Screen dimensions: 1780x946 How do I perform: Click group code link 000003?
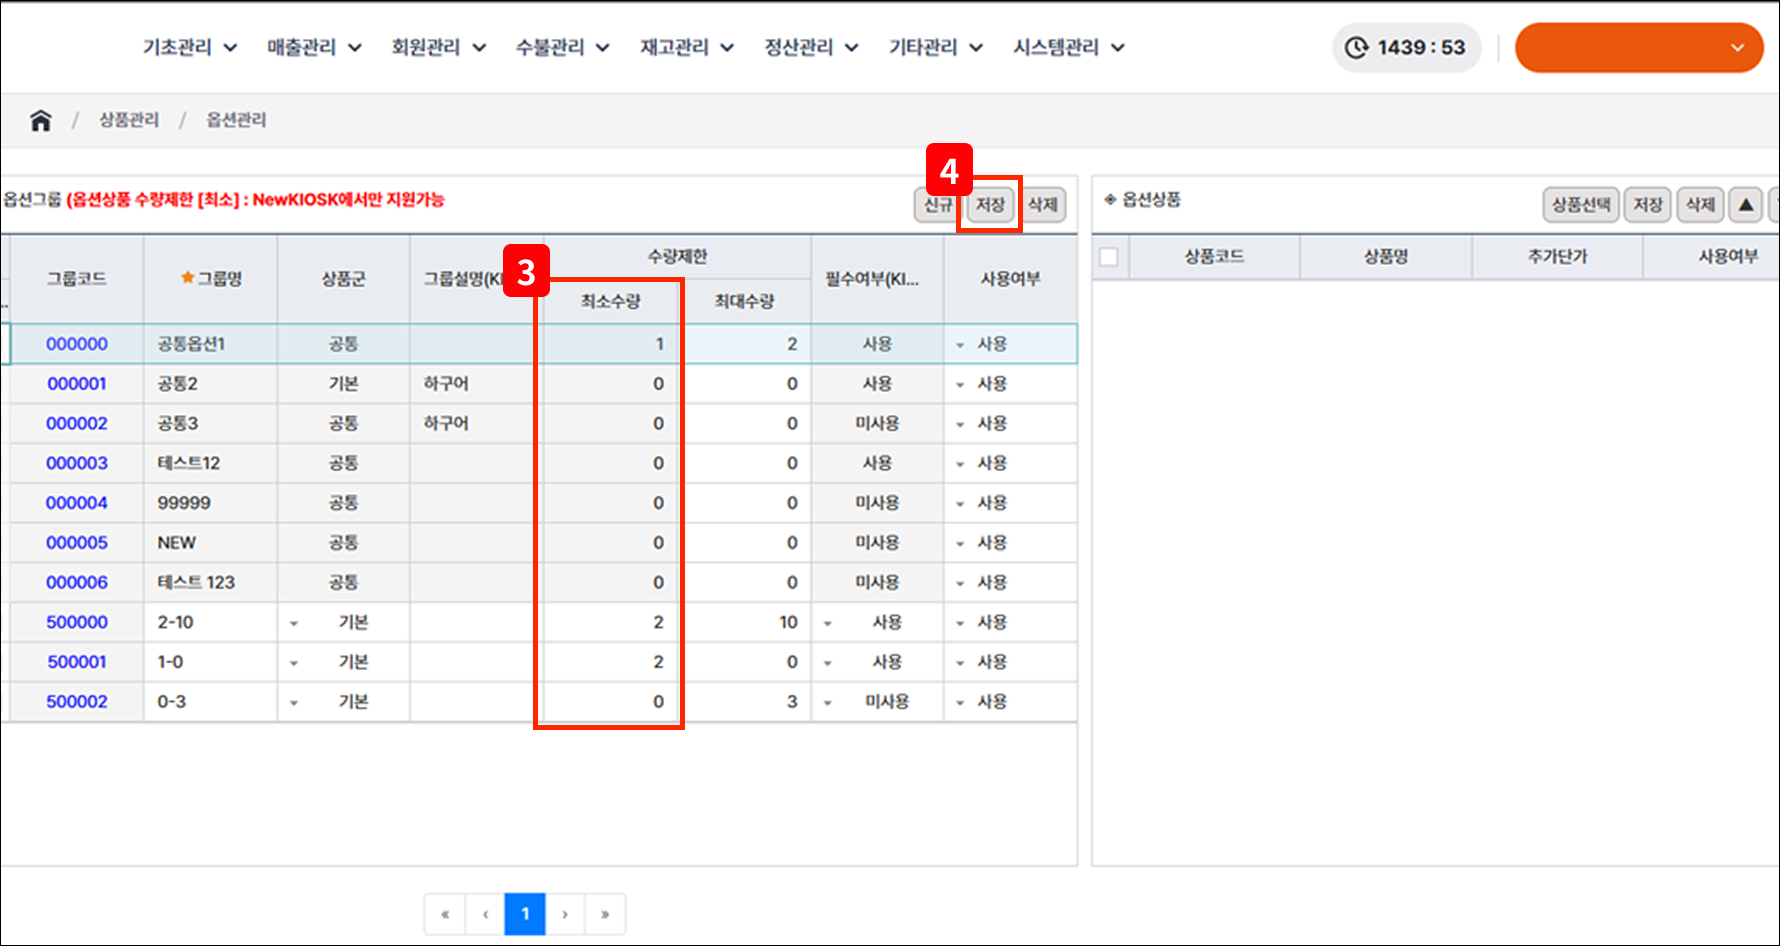77,463
